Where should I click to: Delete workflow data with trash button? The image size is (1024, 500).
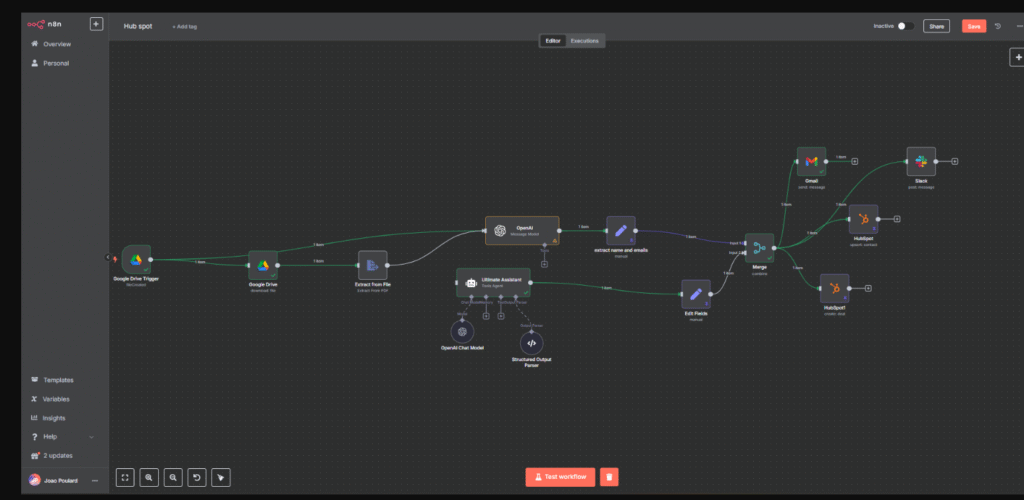coord(609,477)
